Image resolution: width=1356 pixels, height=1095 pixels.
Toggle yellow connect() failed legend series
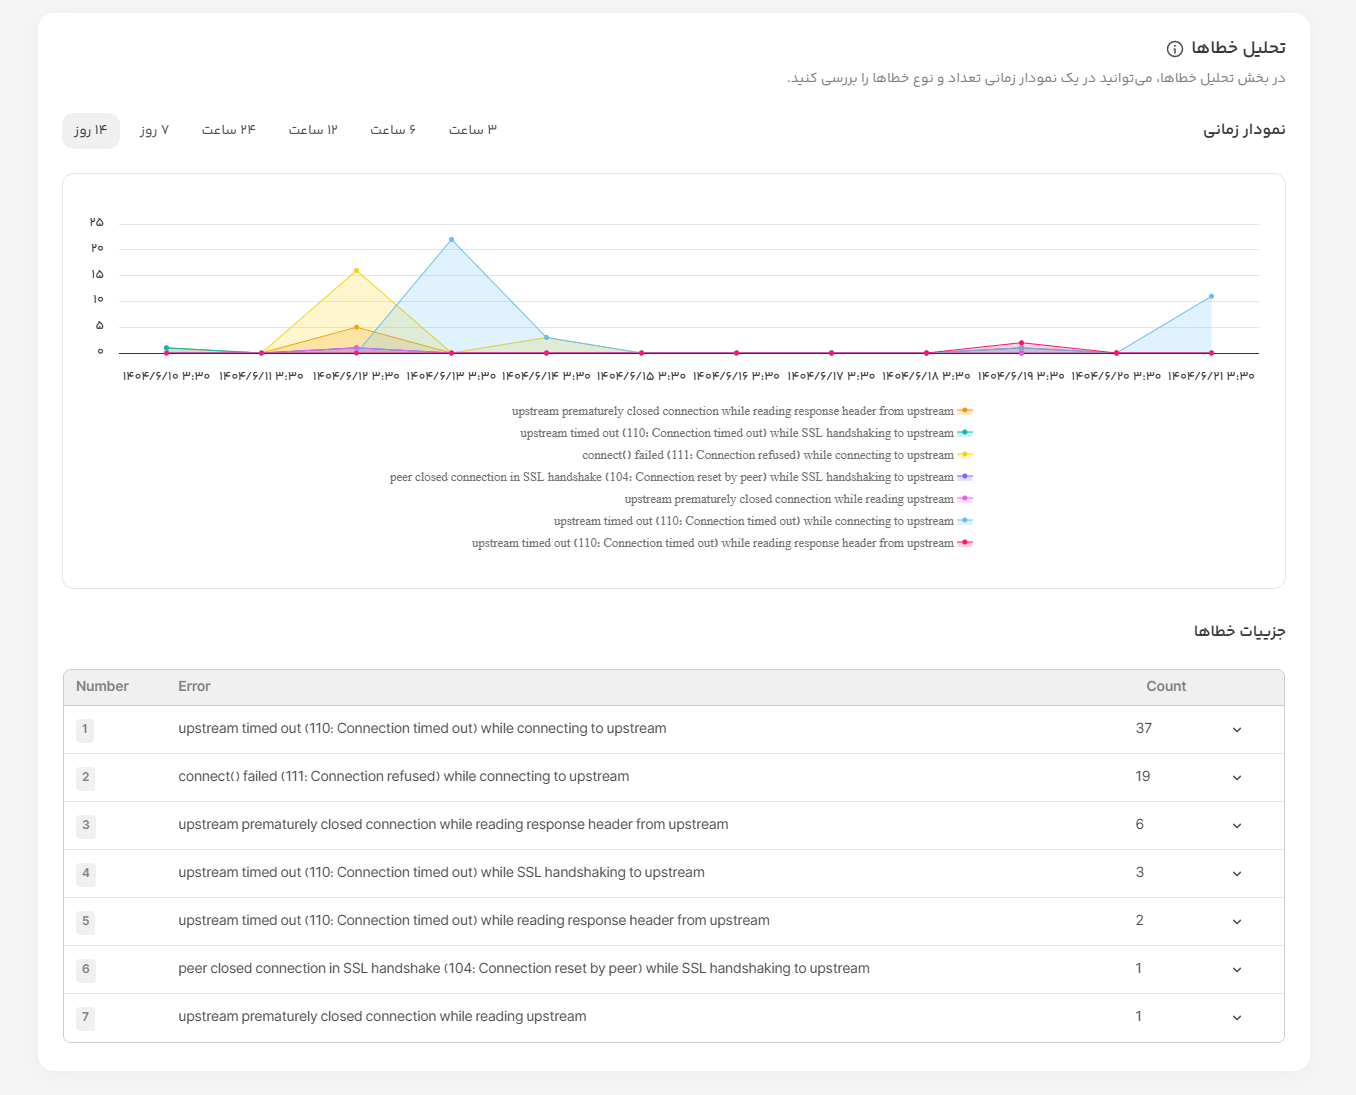(x=965, y=455)
